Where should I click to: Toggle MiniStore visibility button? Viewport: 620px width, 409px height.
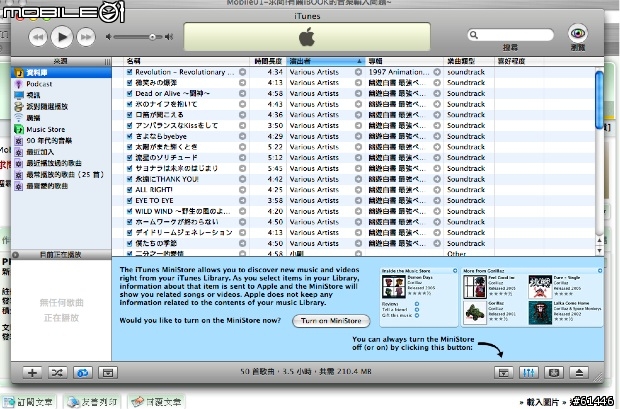pos(504,373)
